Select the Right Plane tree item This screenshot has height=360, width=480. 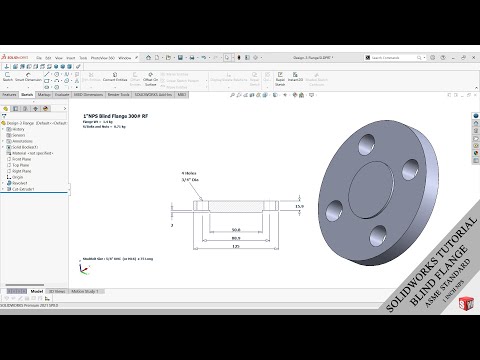coord(19,171)
